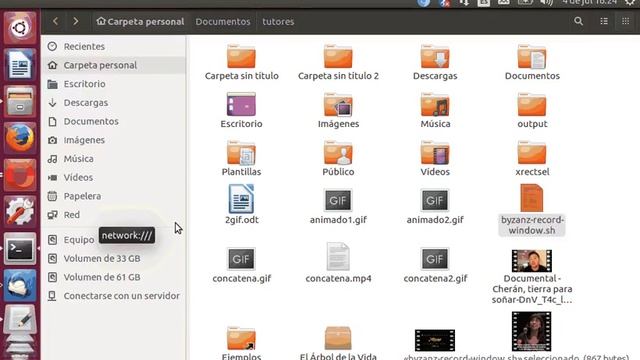Click Carpeta personal in the path bar
The height and width of the screenshot is (360, 640).
[140, 22]
